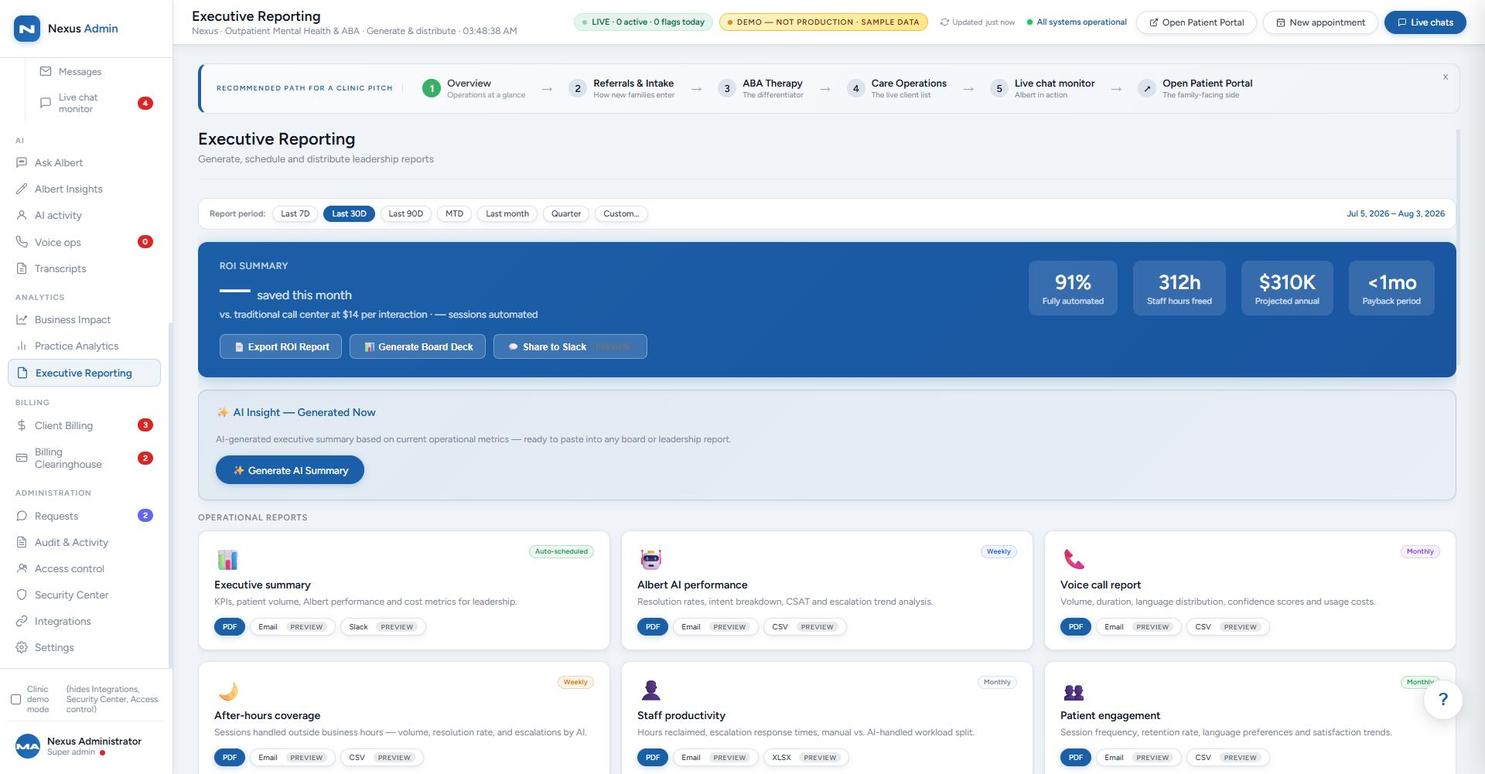Viewport: 1485px width, 774px height.
Task: Open the help question-mark button
Action: (1443, 700)
